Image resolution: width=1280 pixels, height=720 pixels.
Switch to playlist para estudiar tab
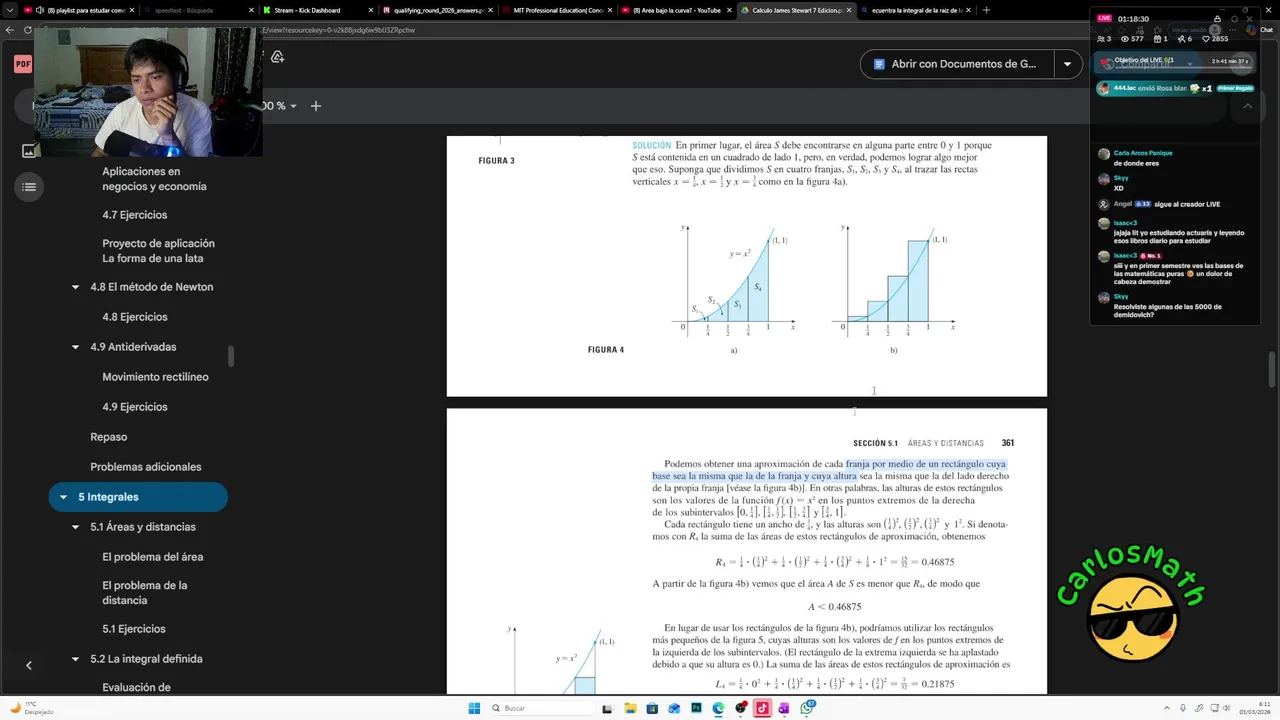click(78, 10)
